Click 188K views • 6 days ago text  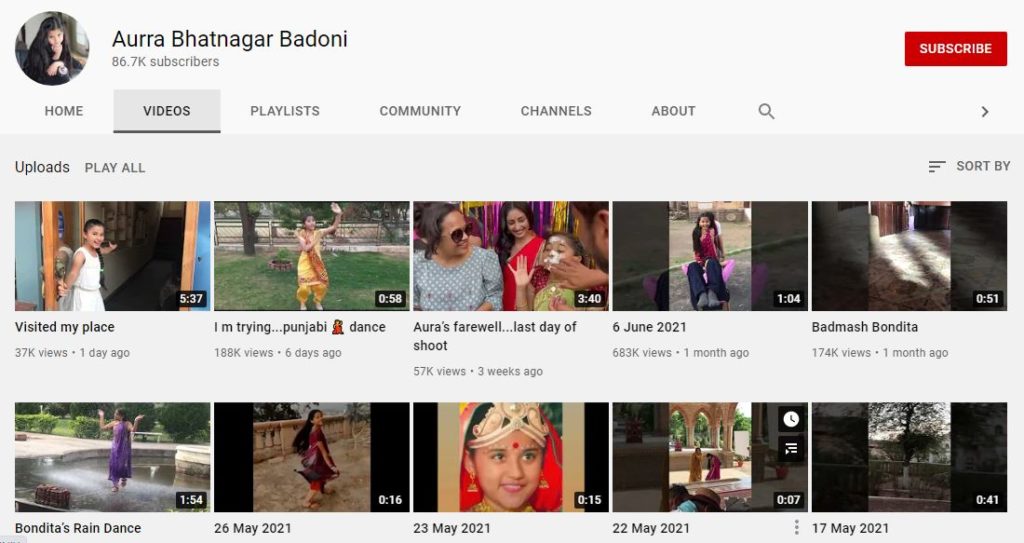[x=278, y=353]
